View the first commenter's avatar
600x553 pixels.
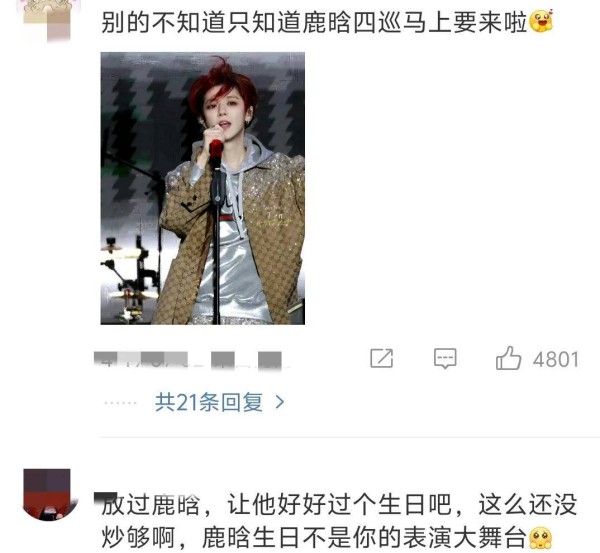47,20
